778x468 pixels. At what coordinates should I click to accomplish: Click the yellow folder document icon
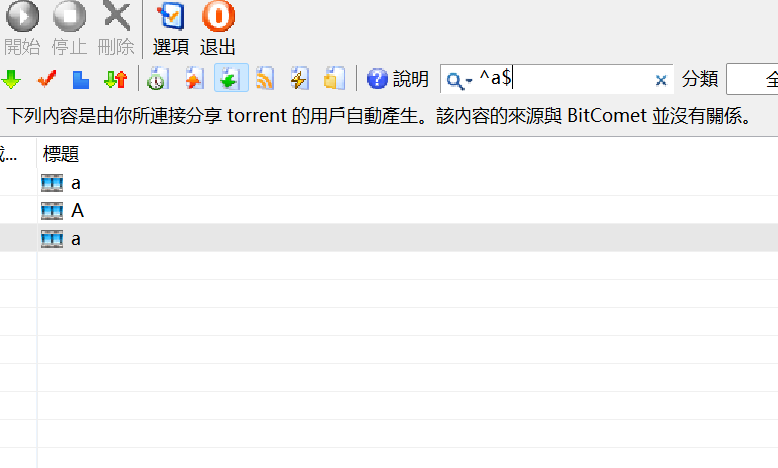334,78
